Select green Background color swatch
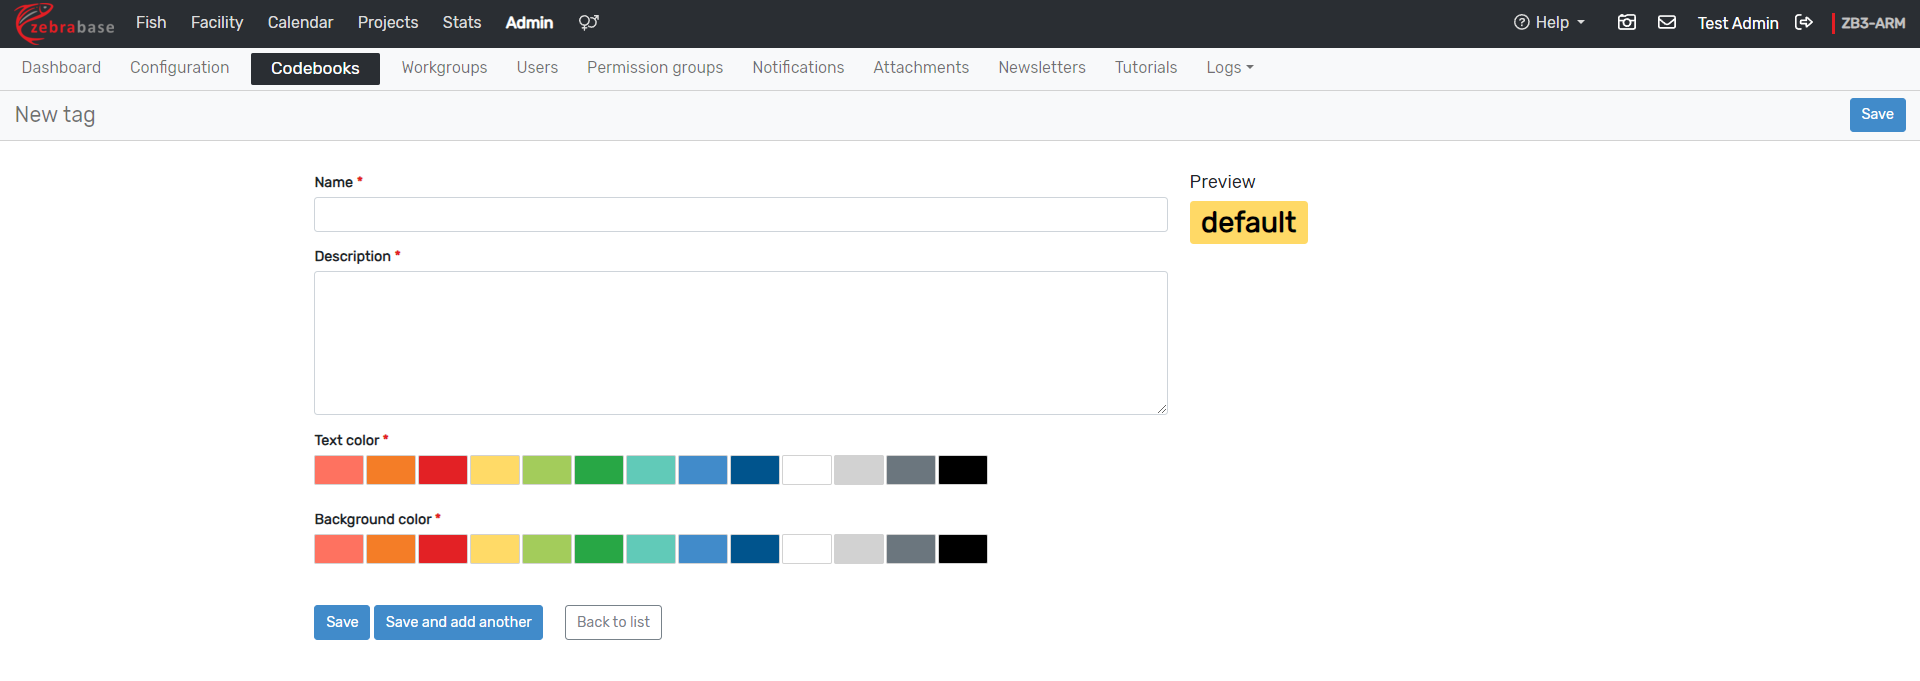Viewport: 1920px width, 681px height. click(x=599, y=549)
